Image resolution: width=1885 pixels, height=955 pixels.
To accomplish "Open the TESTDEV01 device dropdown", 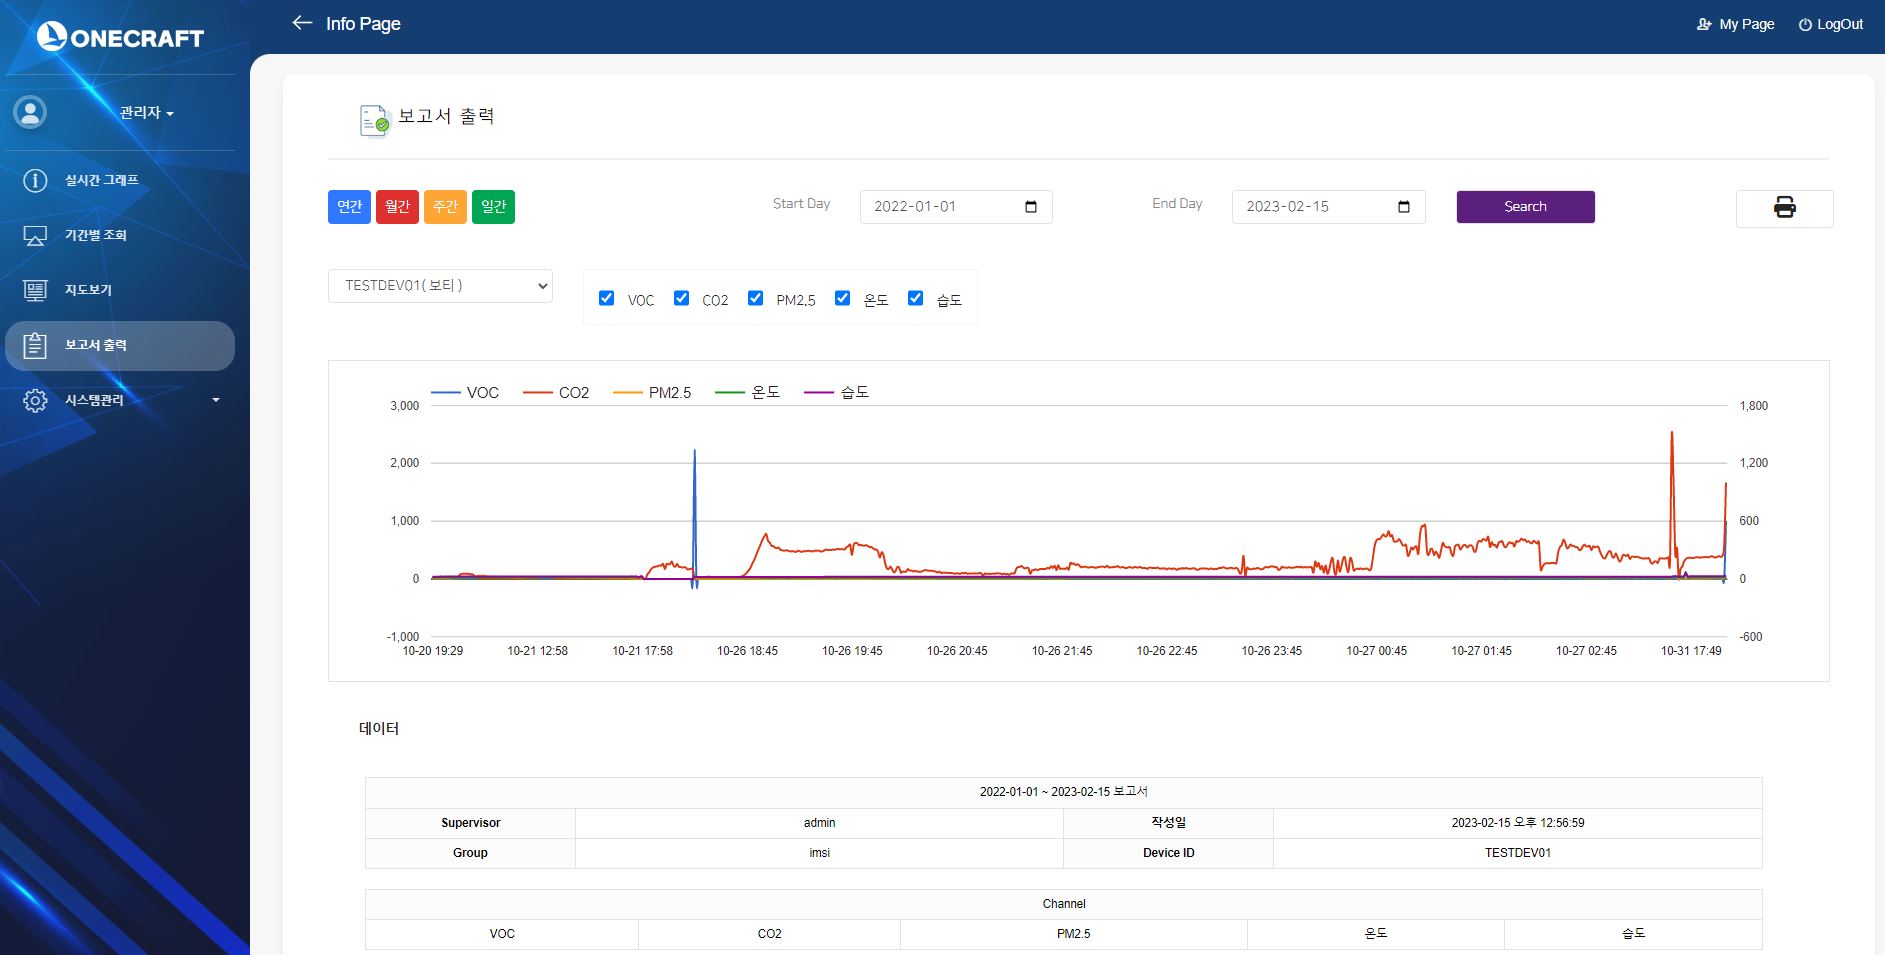I will (x=440, y=286).
